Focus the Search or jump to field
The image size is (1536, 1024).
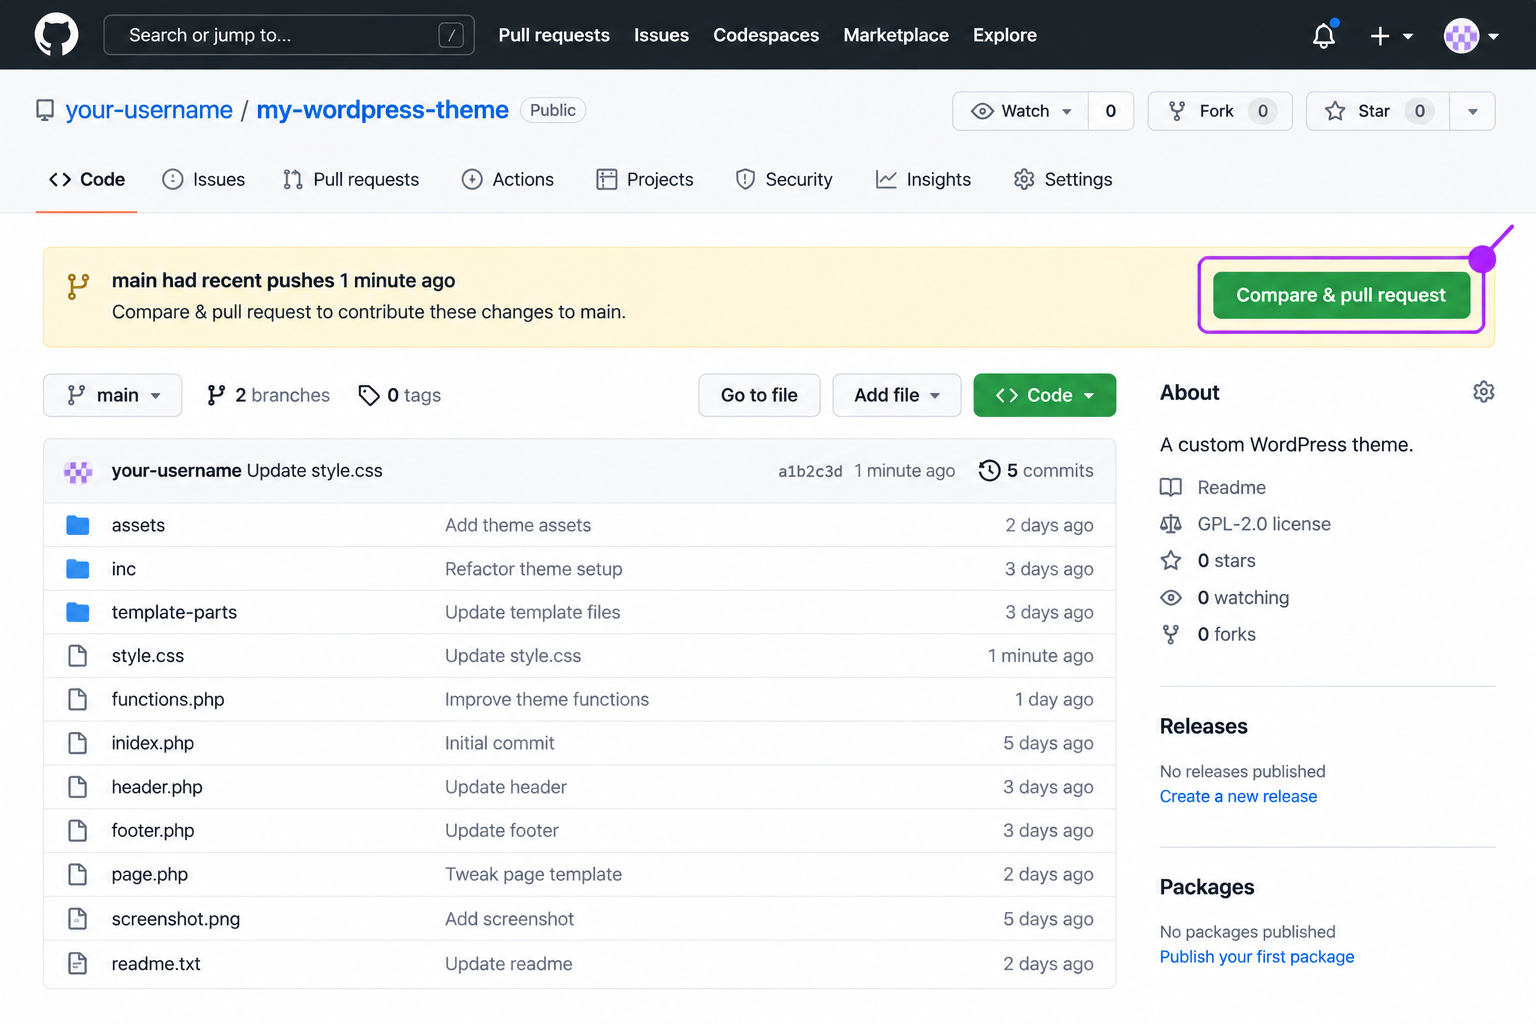pos(289,35)
